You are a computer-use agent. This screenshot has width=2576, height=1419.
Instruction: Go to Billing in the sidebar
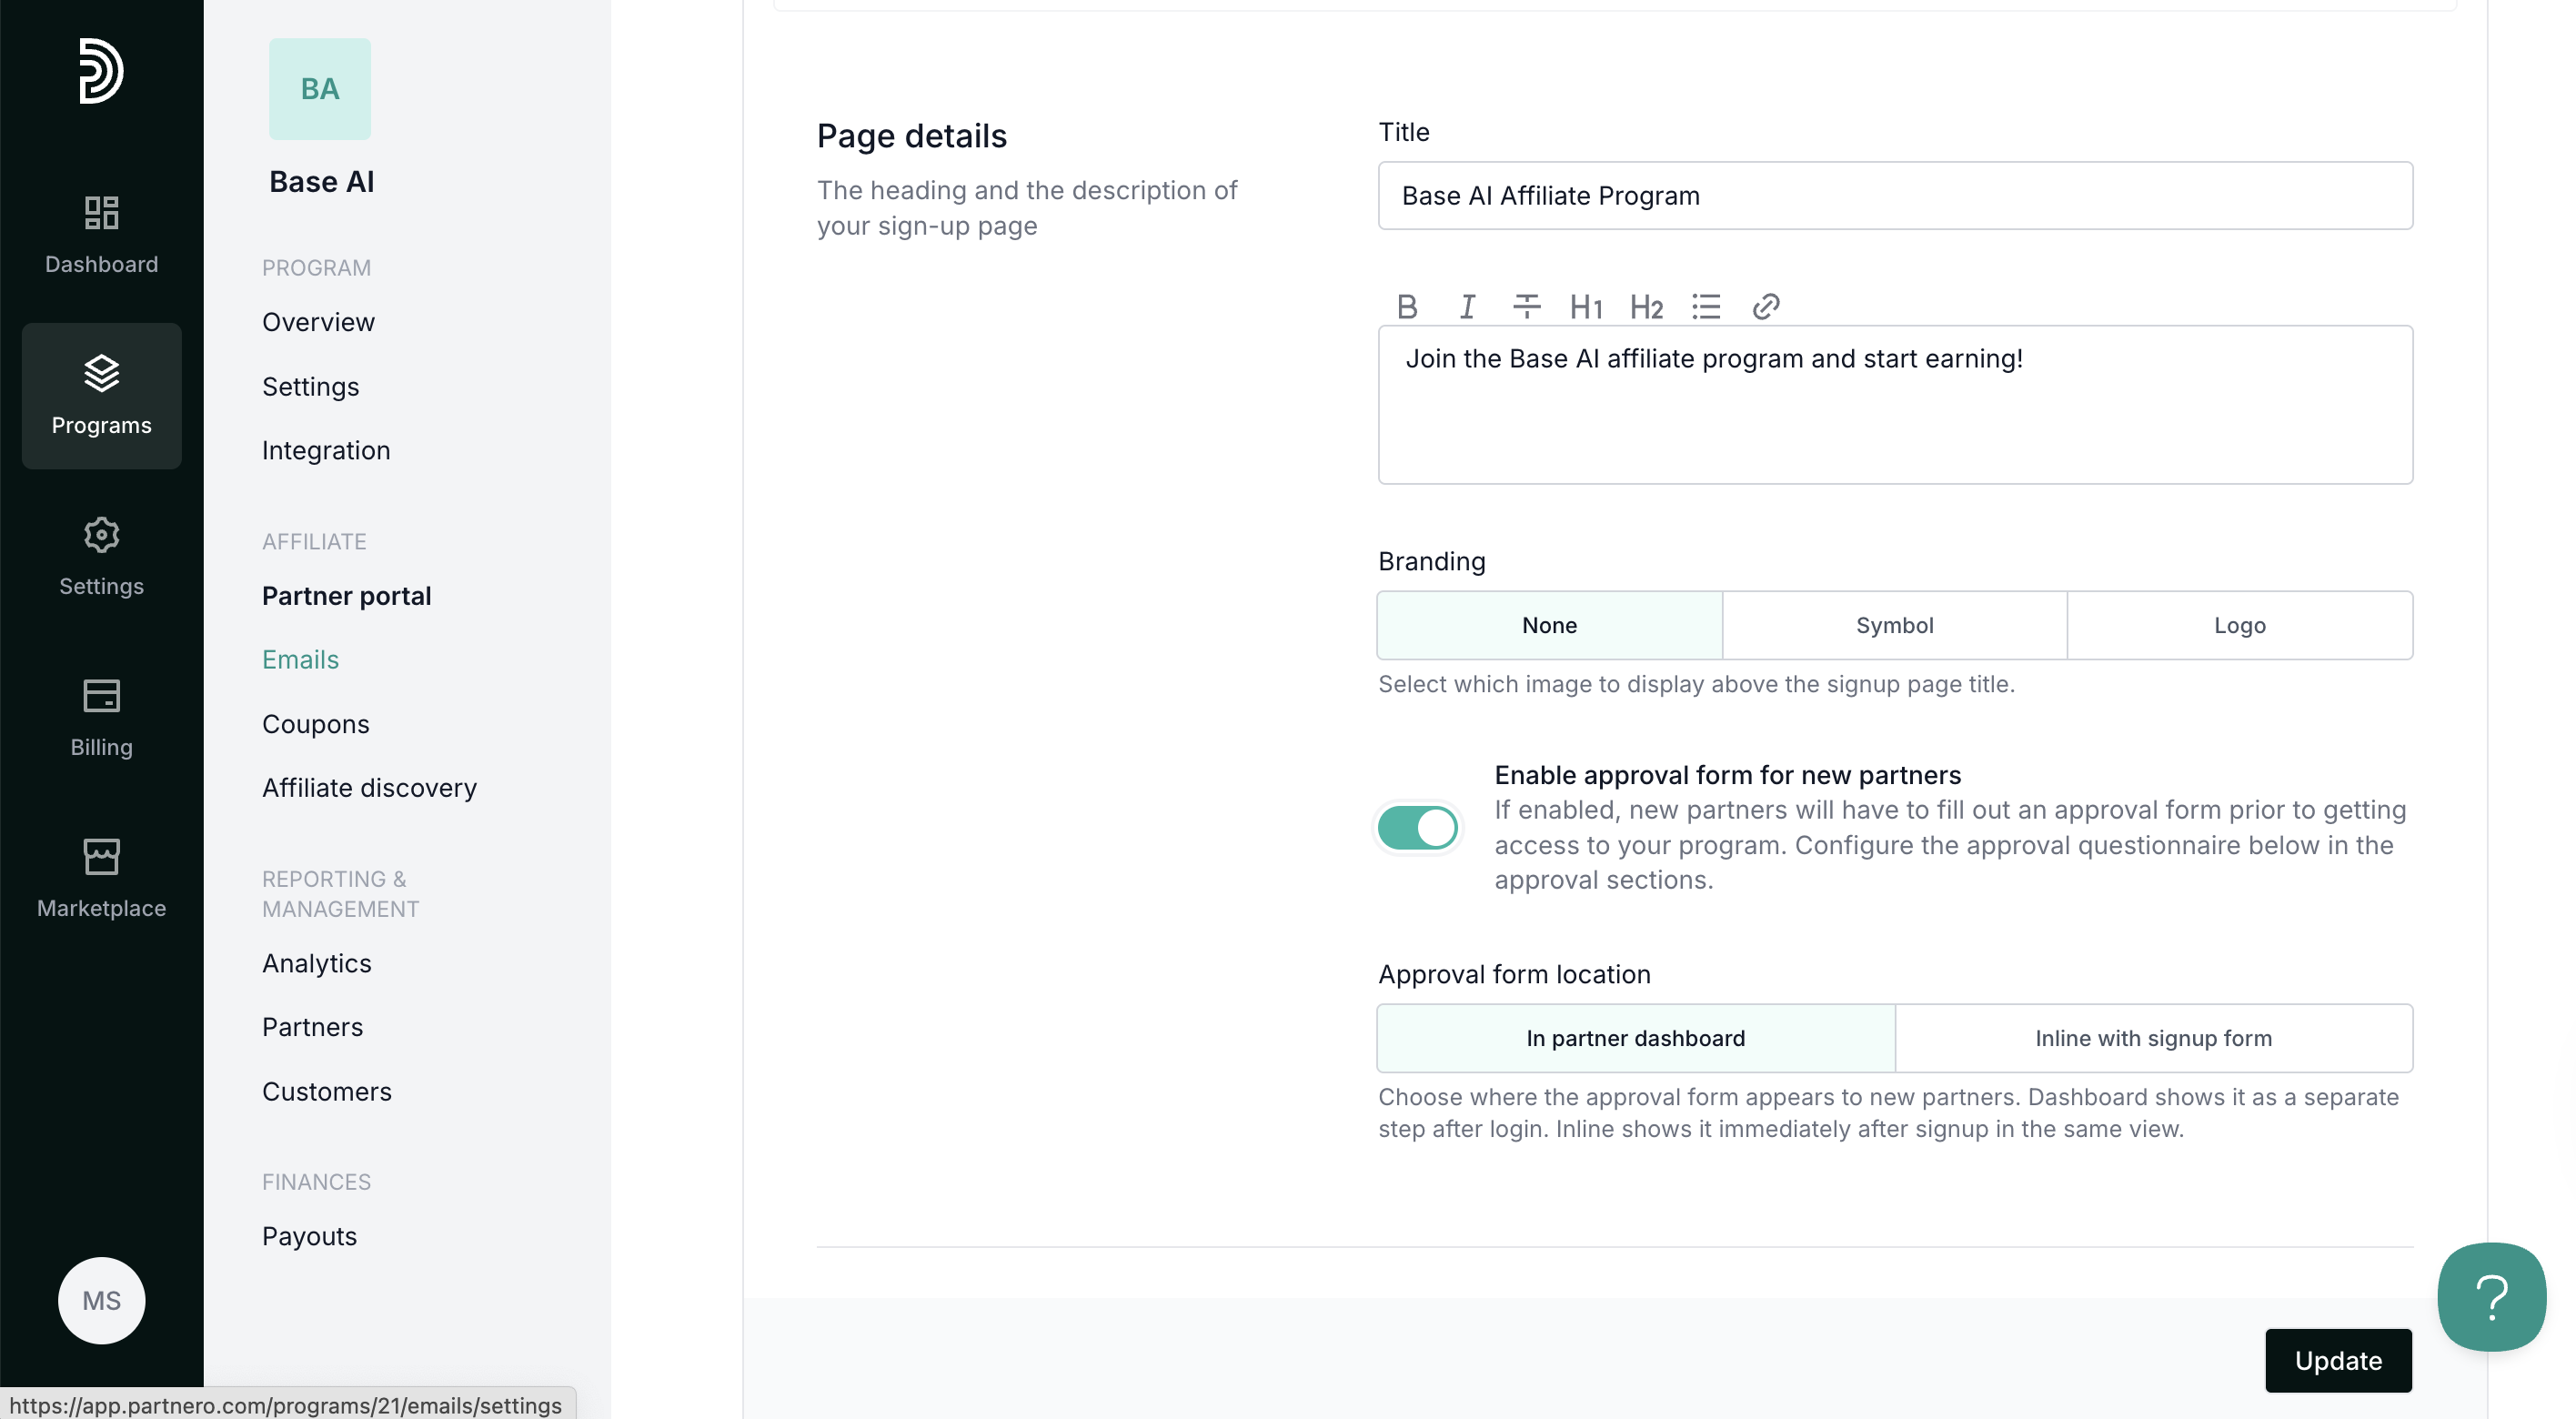101,718
